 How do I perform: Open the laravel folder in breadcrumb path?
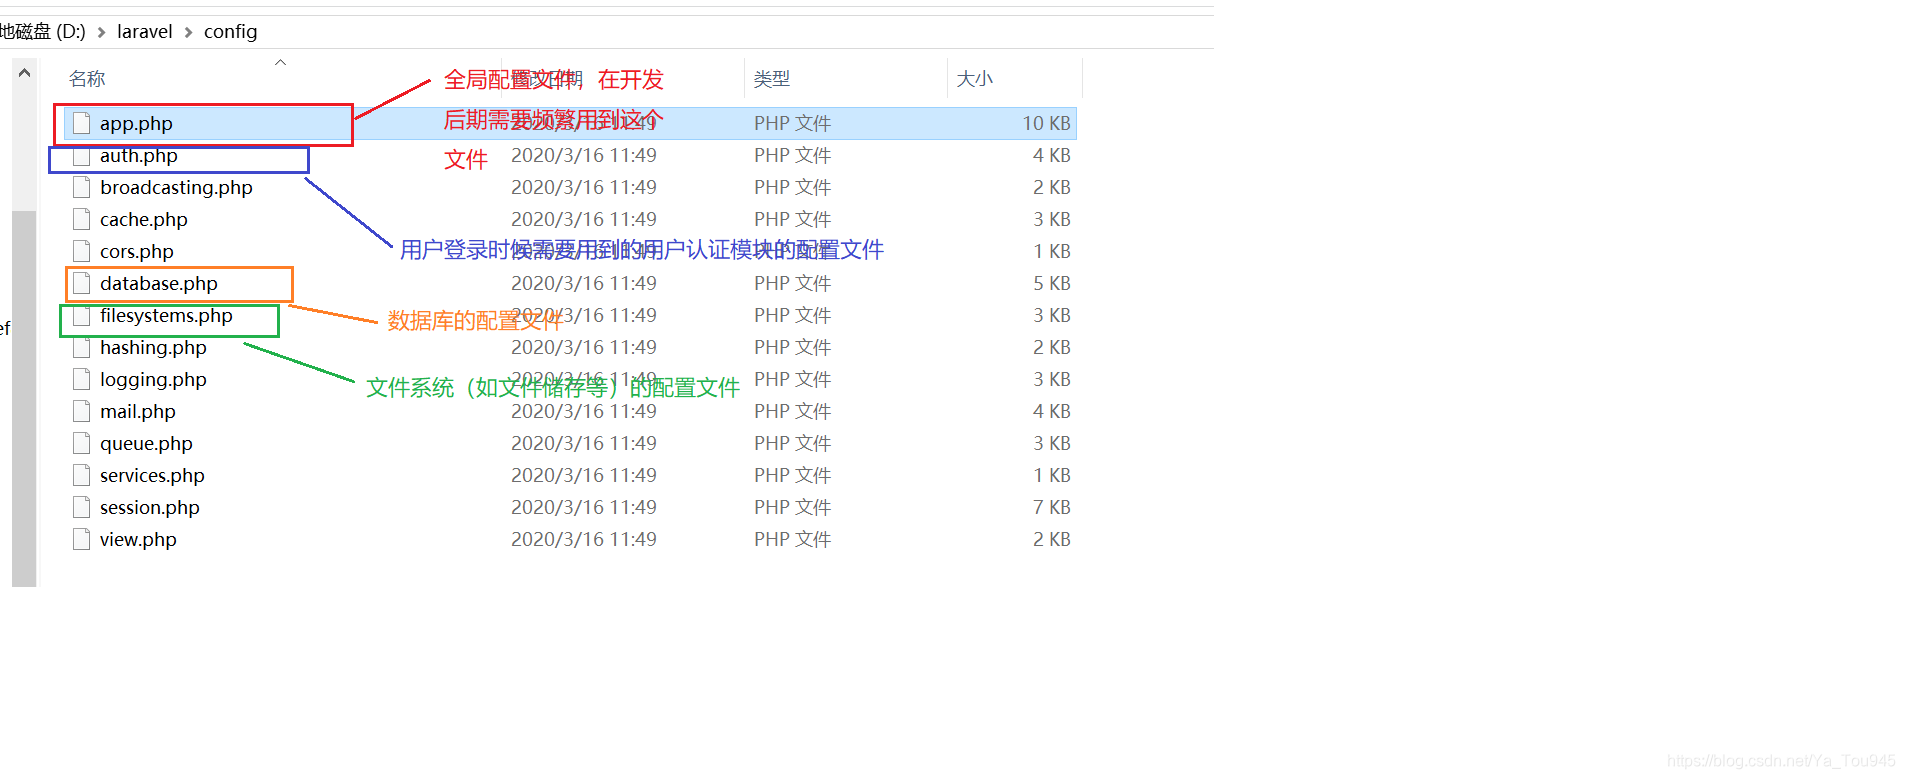tap(145, 31)
